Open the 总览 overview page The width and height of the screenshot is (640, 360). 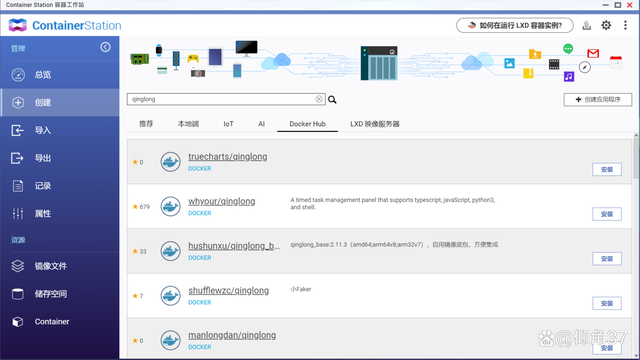click(x=60, y=75)
